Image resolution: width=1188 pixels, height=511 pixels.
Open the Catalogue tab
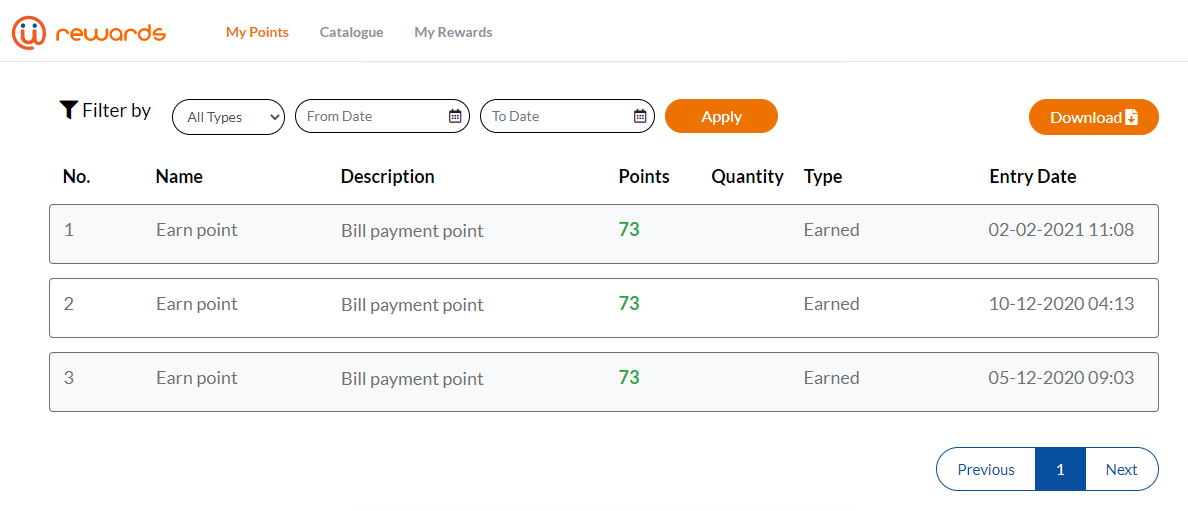pyautogui.click(x=352, y=33)
